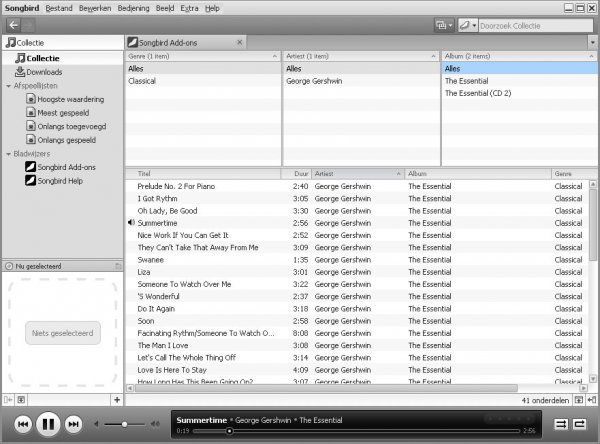Collapse the Bladwijzers section
The height and width of the screenshot is (444, 600).
coord(7,153)
